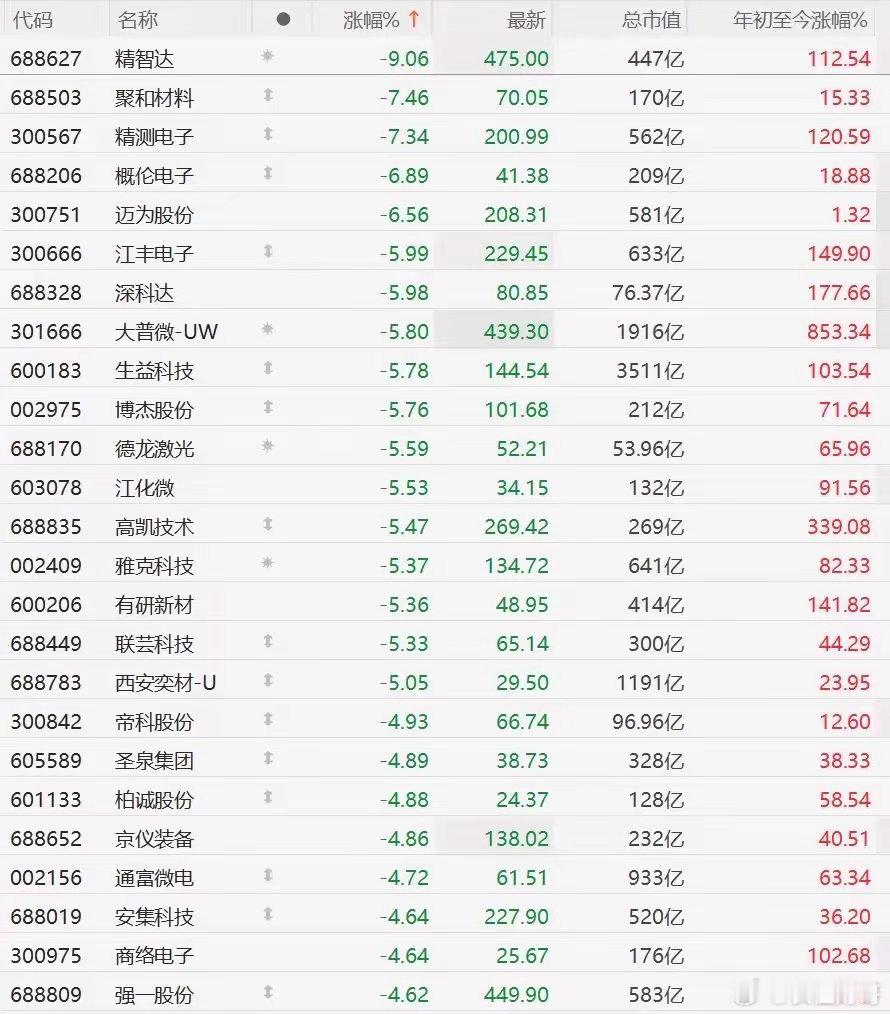Click the 名称 column header
The height and width of the screenshot is (1014, 890).
click(x=137, y=20)
